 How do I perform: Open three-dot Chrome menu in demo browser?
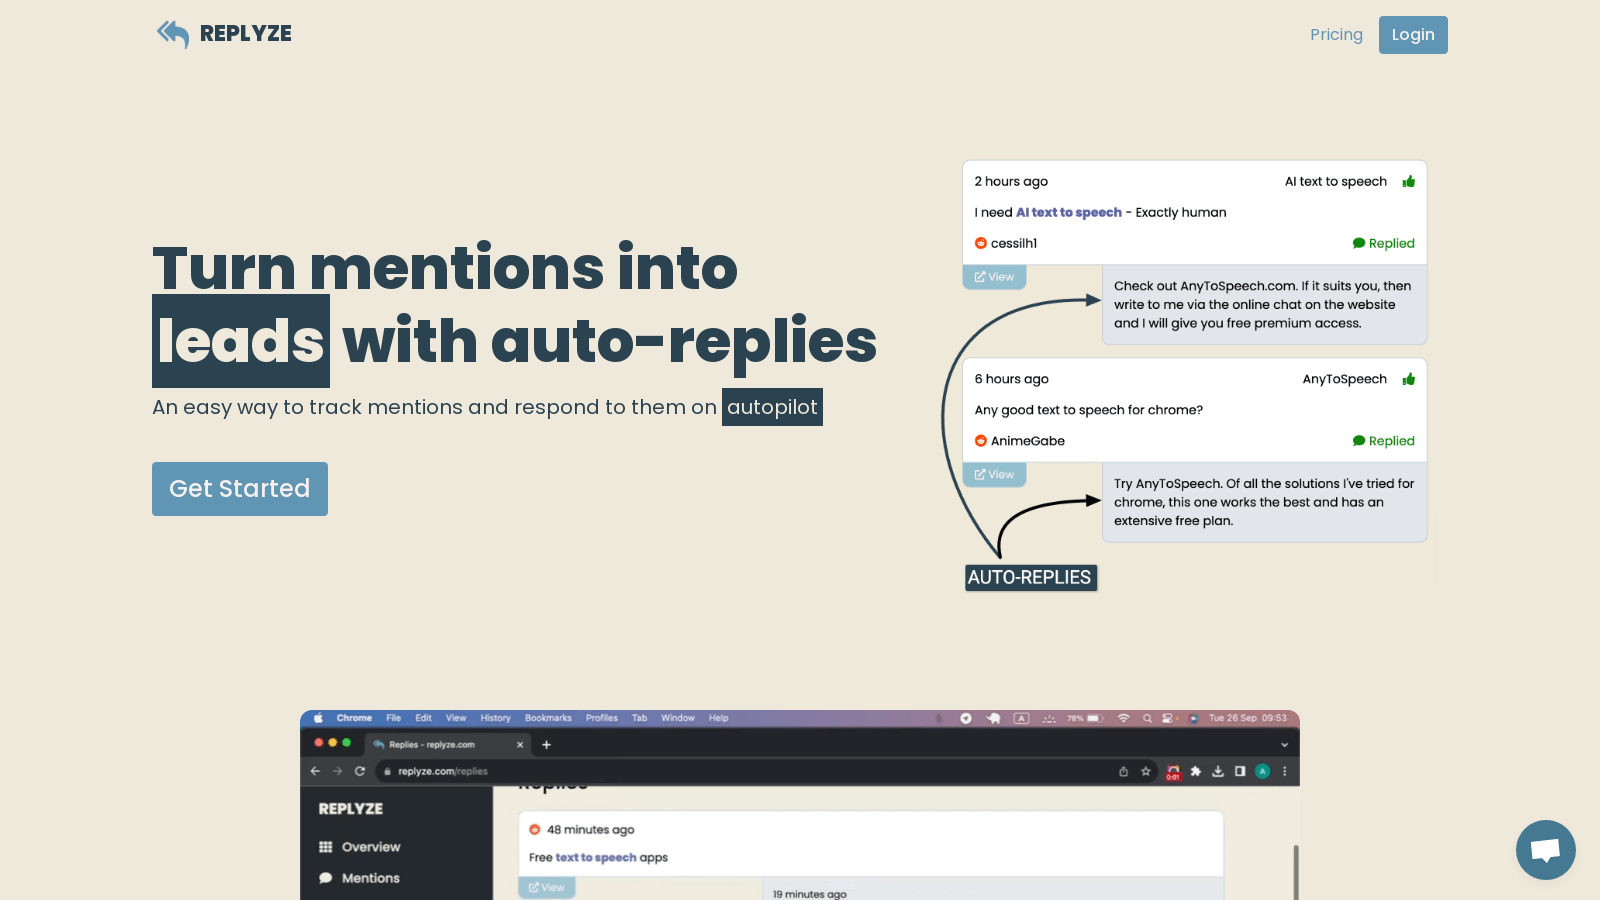pyautogui.click(x=1285, y=771)
